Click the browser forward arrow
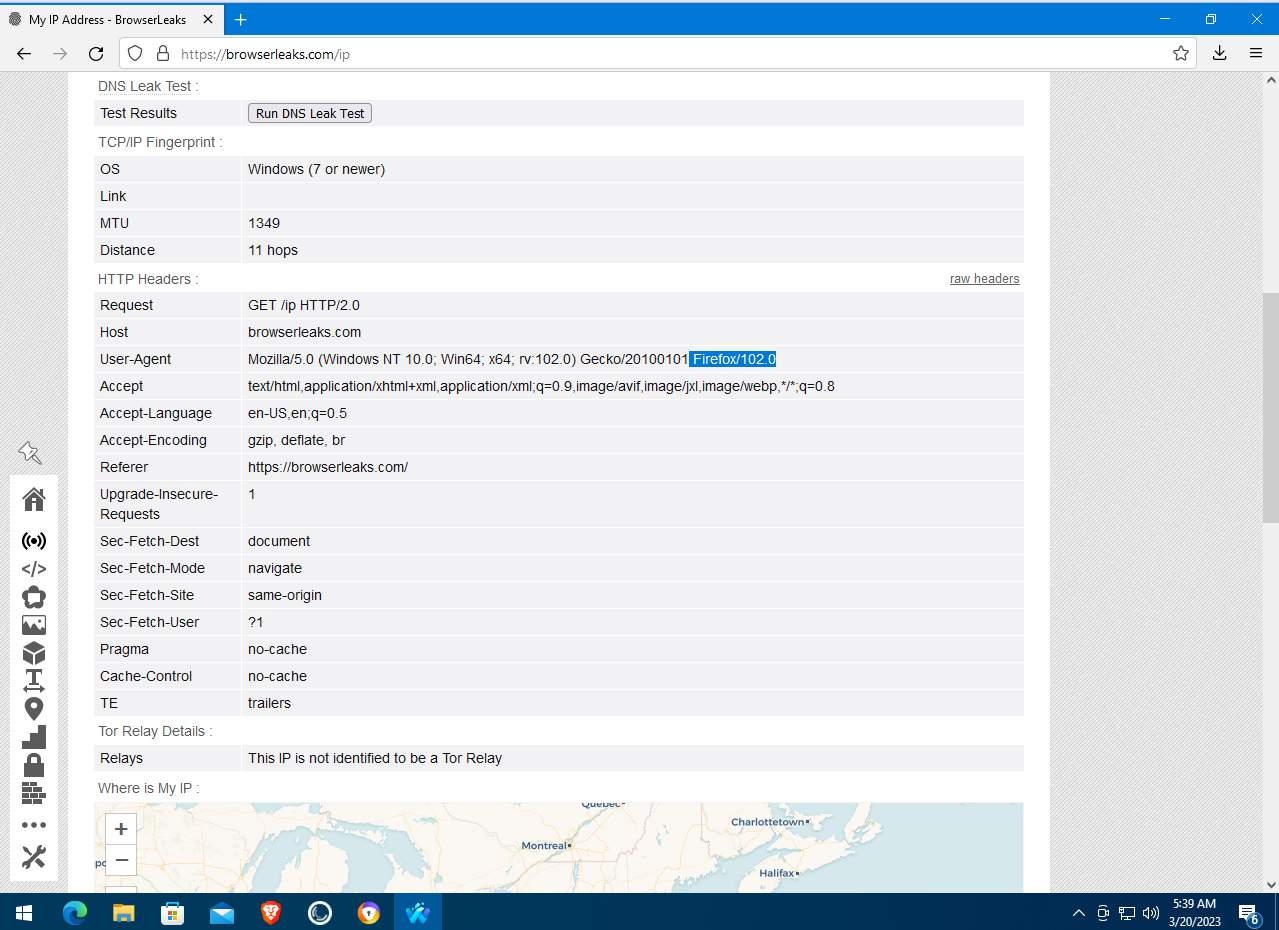The width and height of the screenshot is (1279, 930). click(x=60, y=54)
